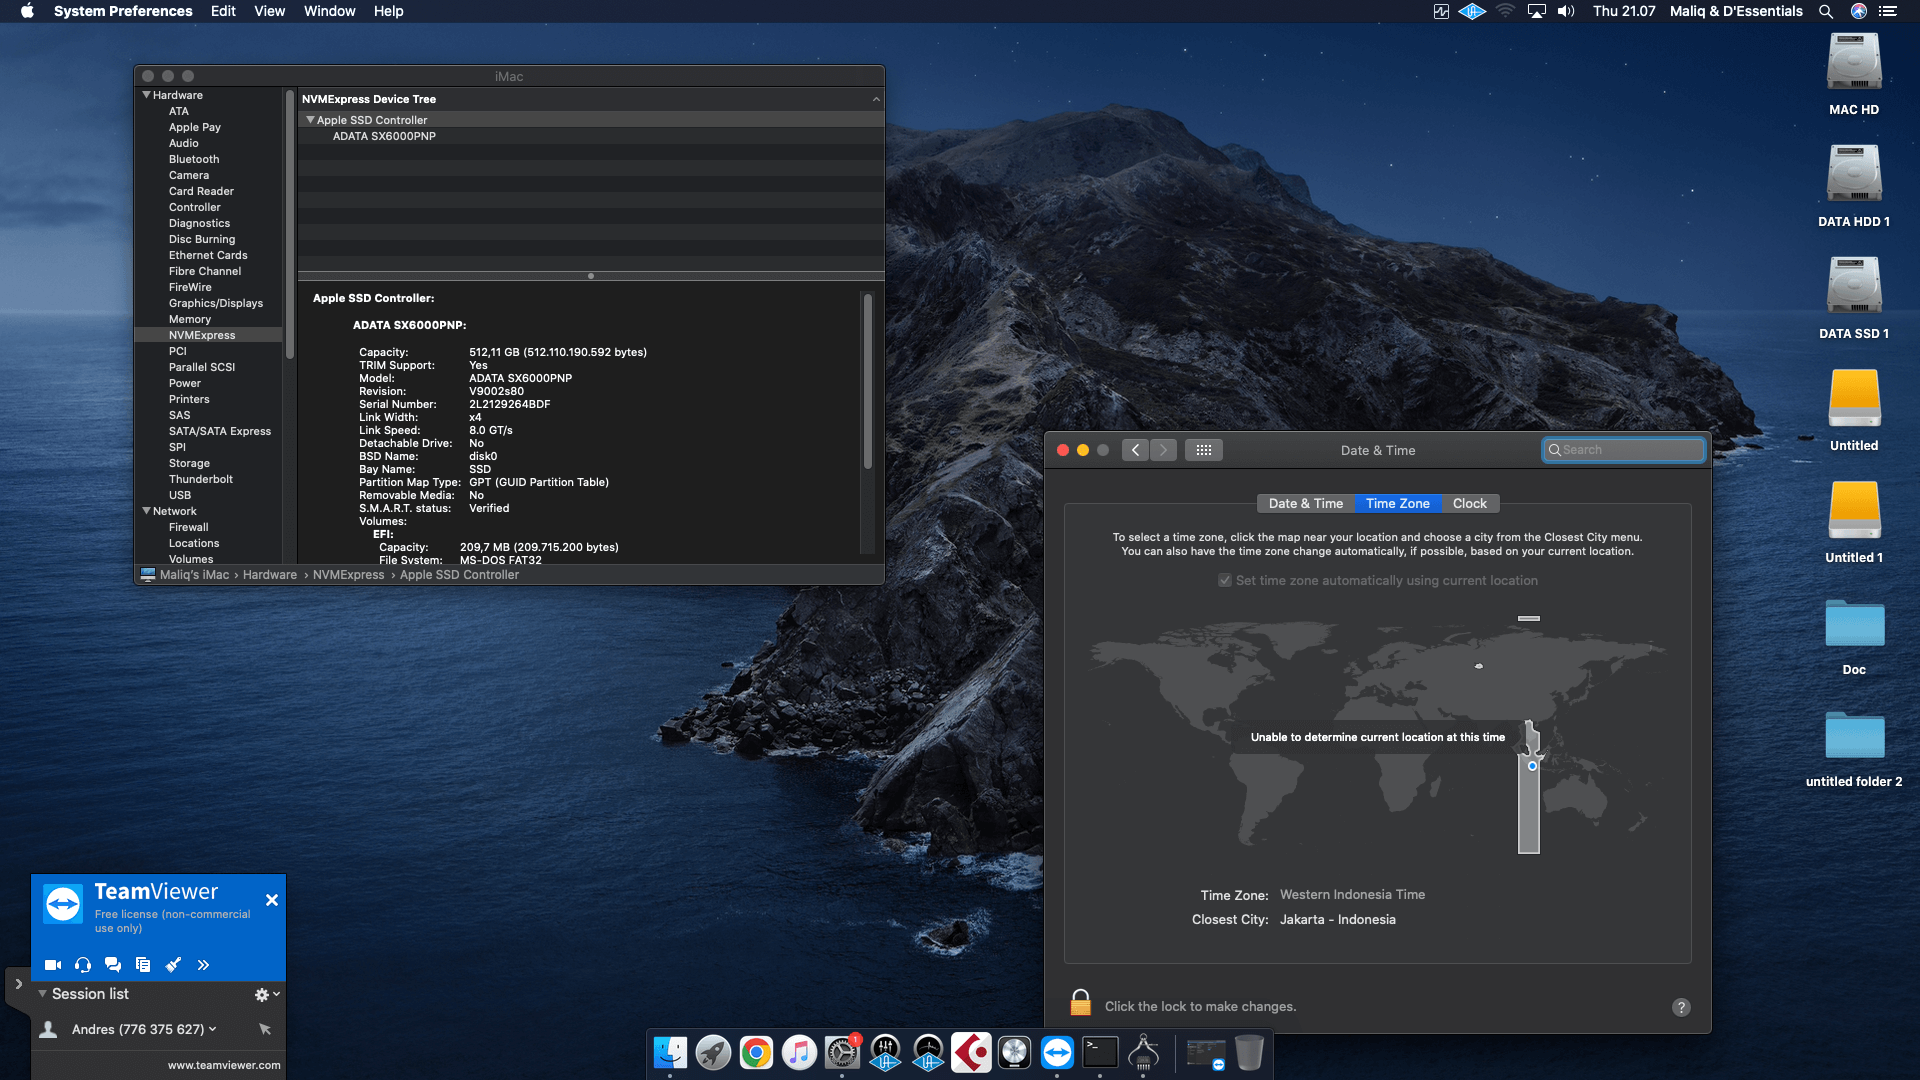The width and height of the screenshot is (1920, 1080).
Task: Collapse the NVMExpress Device Tree section
Action: [x=876, y=98]
